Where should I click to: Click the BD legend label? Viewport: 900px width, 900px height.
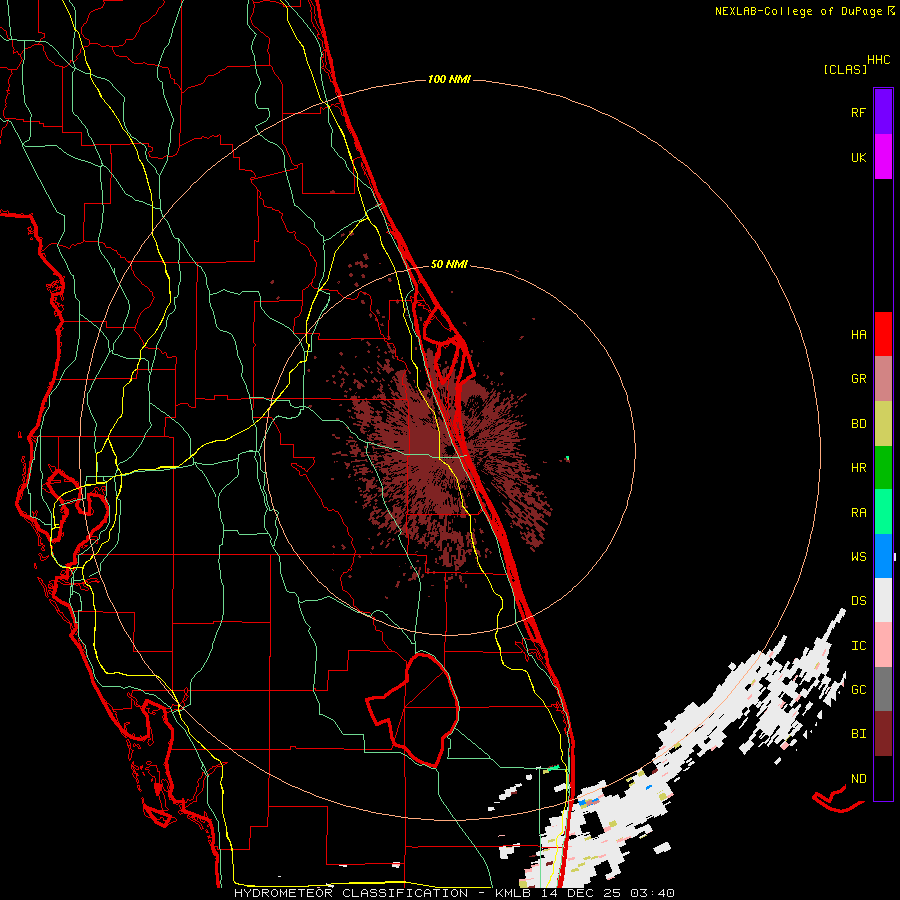tap(858, 424)
